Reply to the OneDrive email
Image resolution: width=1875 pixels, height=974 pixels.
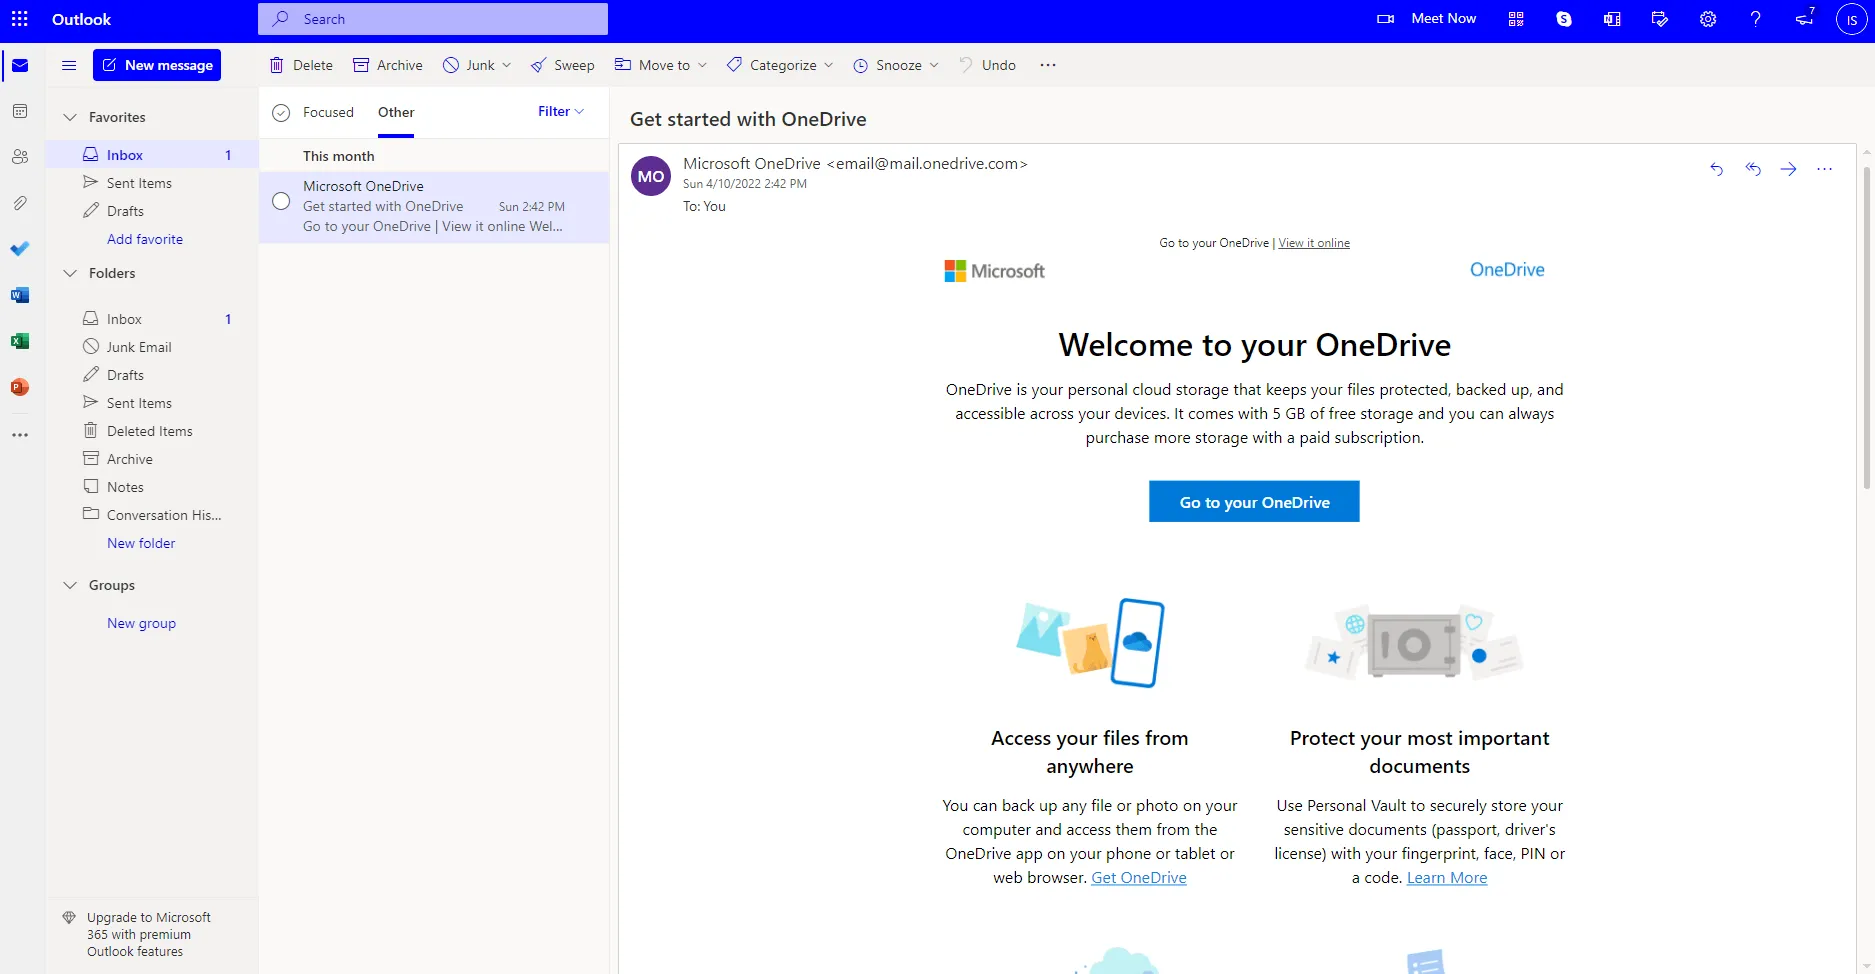tap(1717, 169)
